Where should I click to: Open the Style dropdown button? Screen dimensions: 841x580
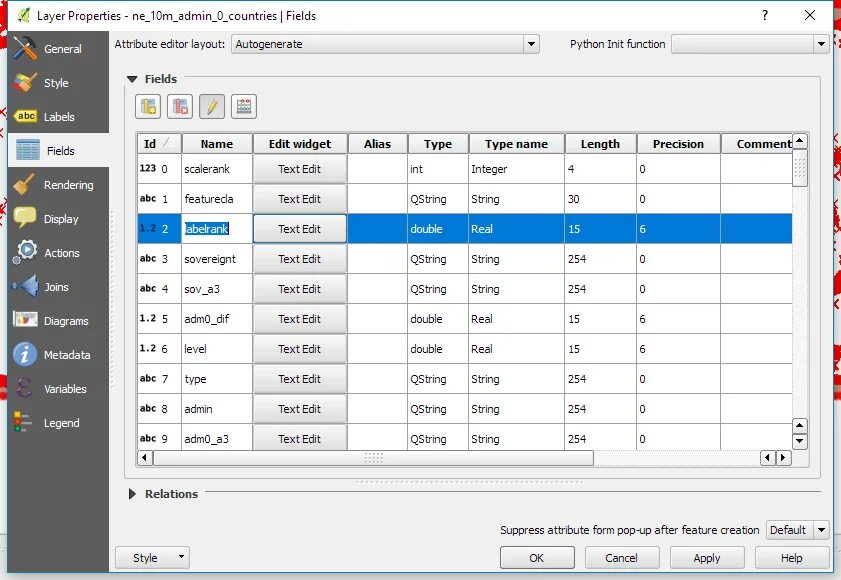(x=152, y=557)
